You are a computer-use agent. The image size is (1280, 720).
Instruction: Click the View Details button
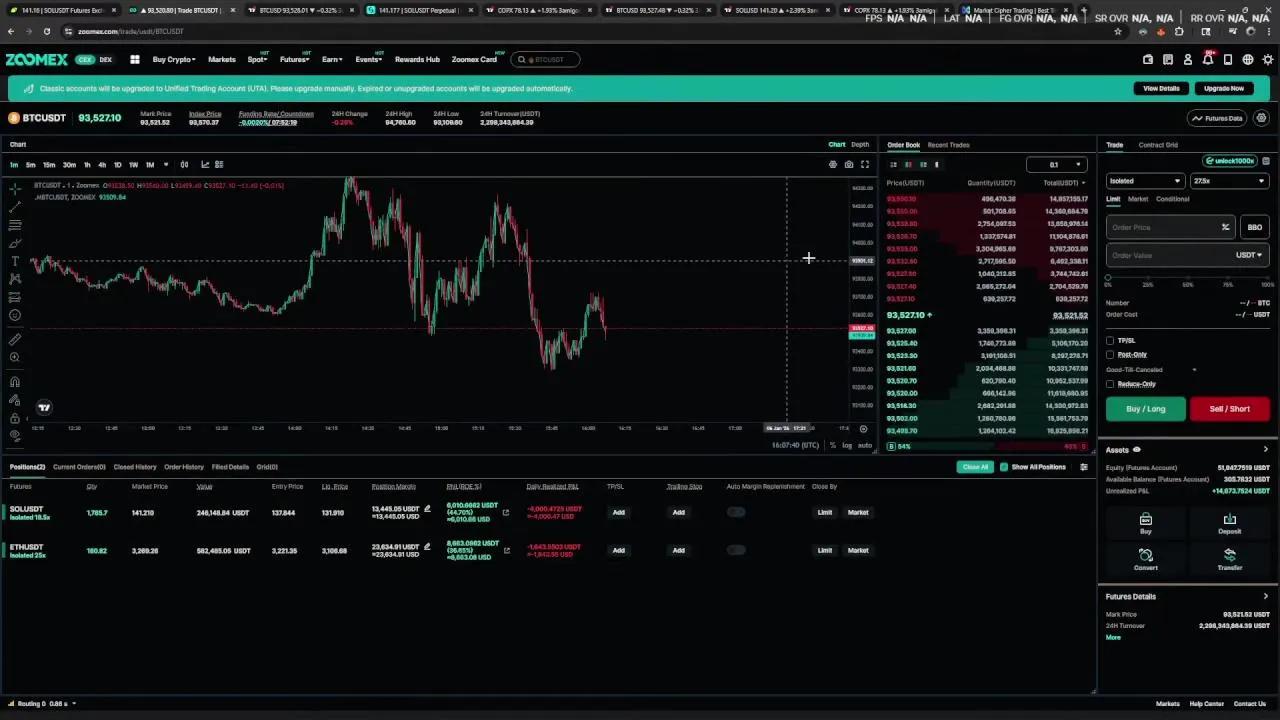[x=1162, y=89]
